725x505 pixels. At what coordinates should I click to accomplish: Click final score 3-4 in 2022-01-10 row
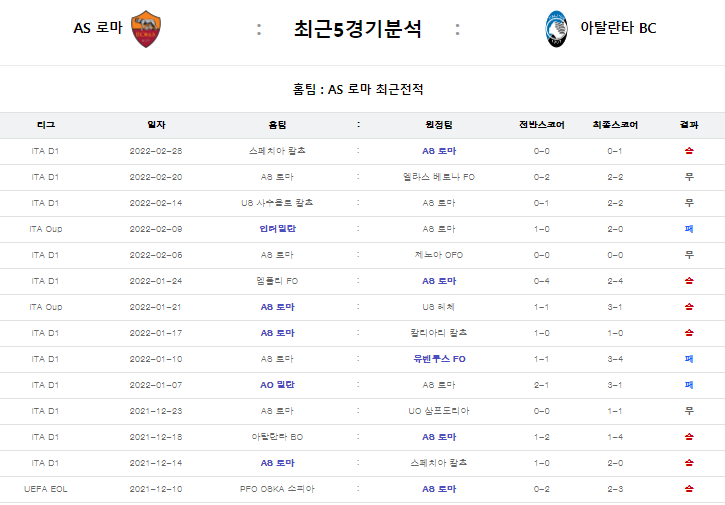615,359
